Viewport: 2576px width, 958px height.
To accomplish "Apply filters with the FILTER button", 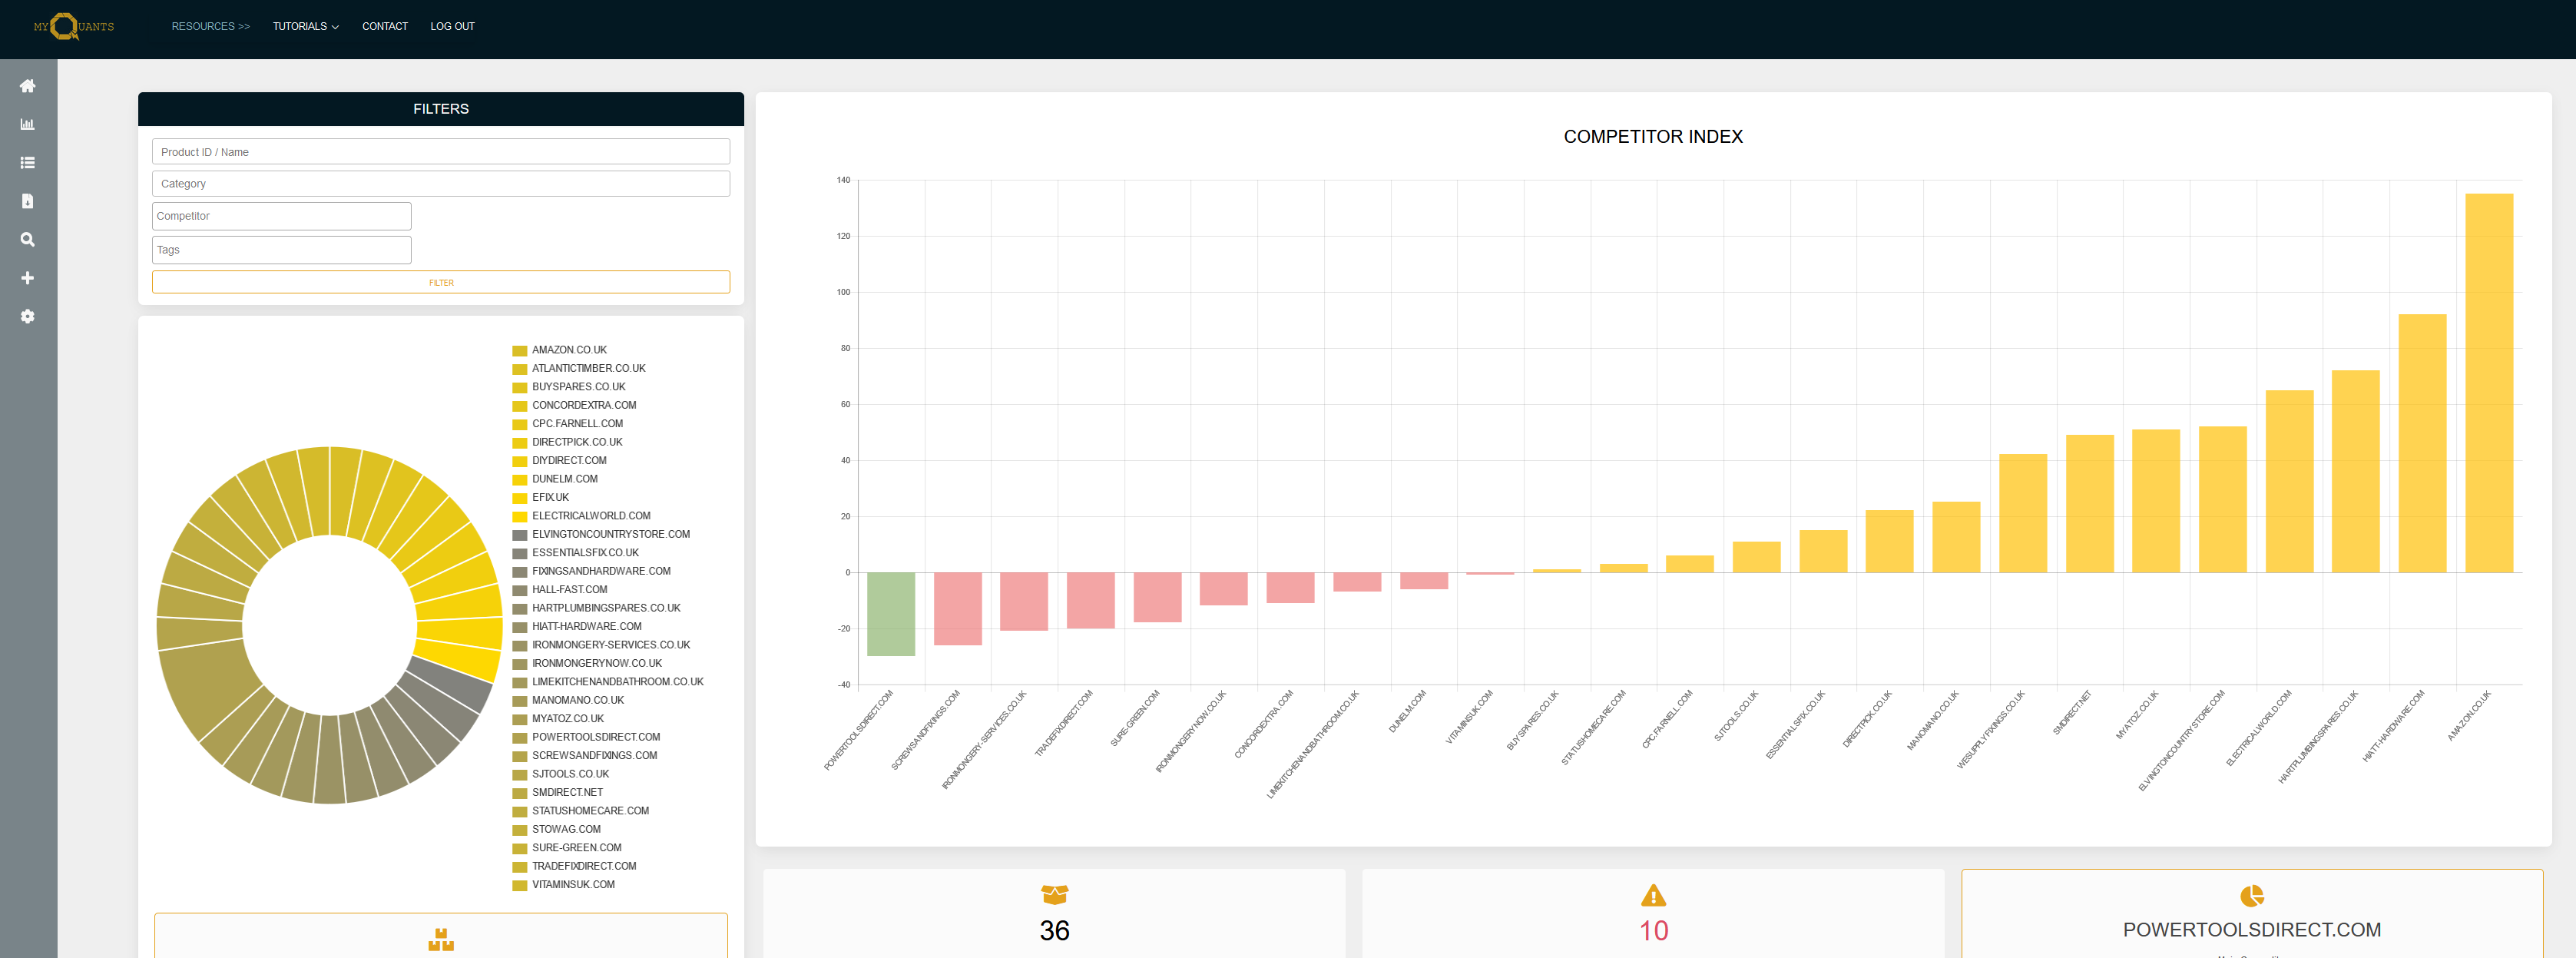I will (441, 282).
